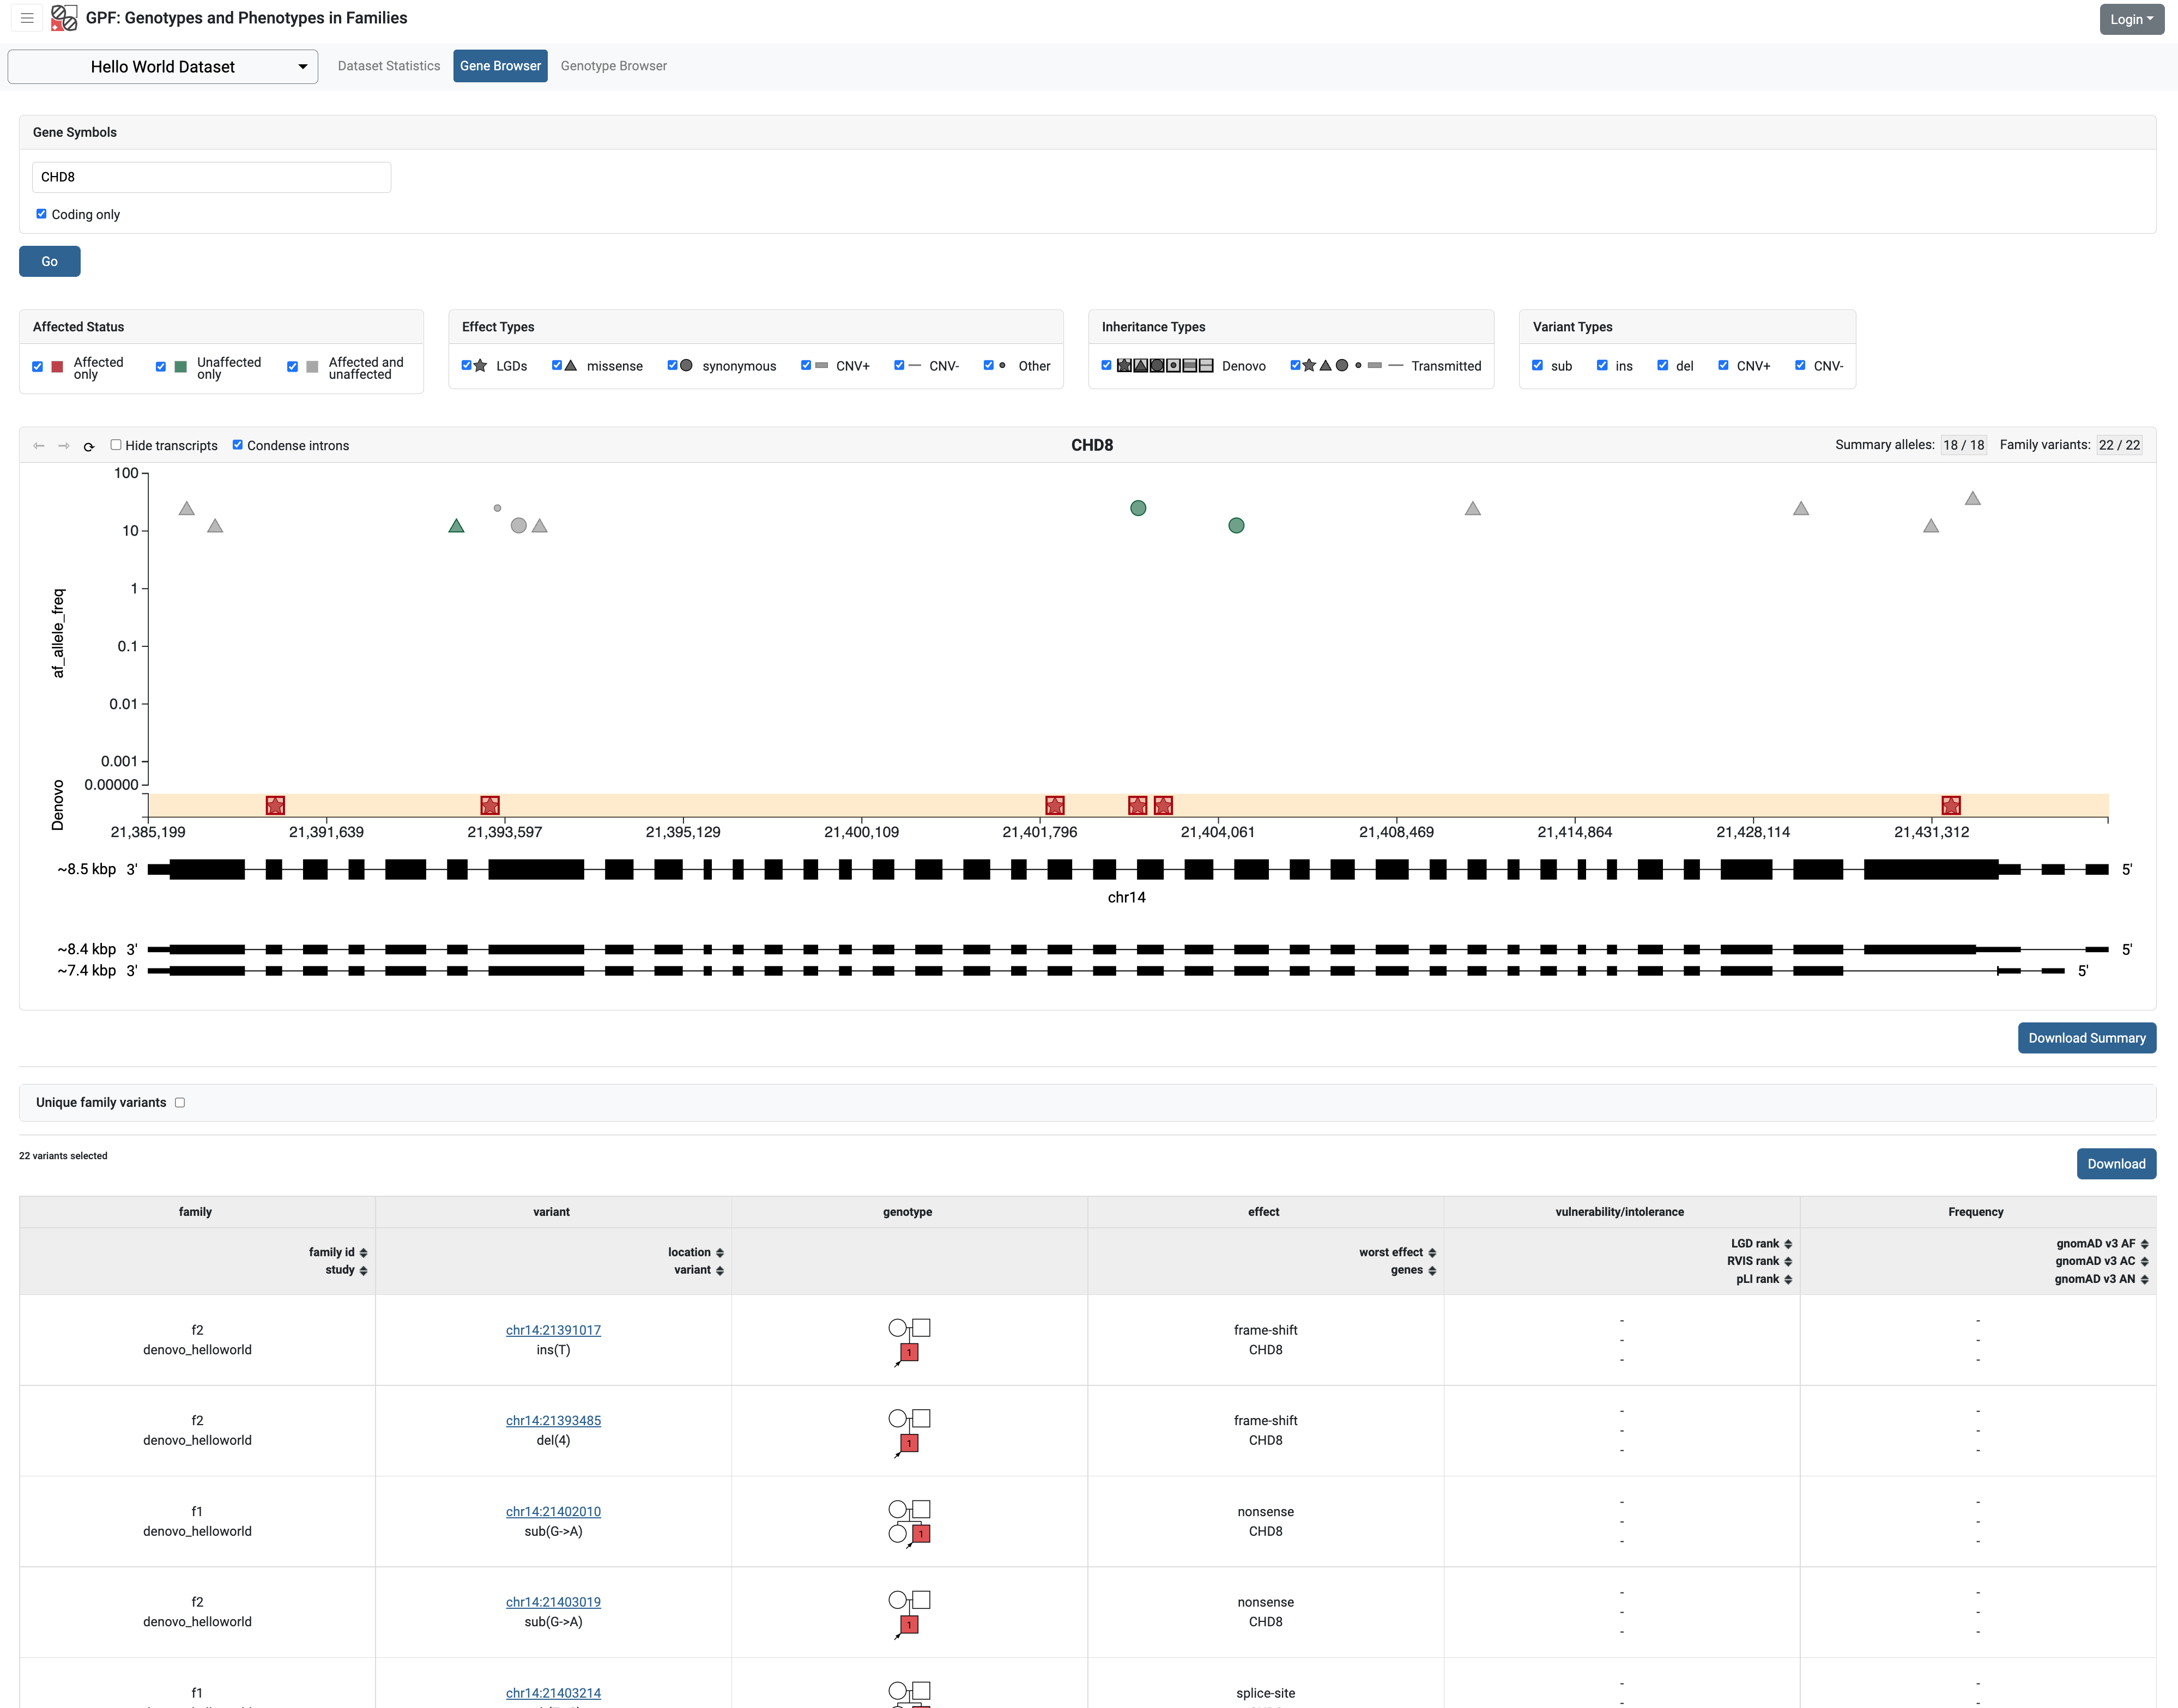Viewport: 2178px width, 1708px height.
Task: Select the green missense triangle variant
Action: click(456, 525)
